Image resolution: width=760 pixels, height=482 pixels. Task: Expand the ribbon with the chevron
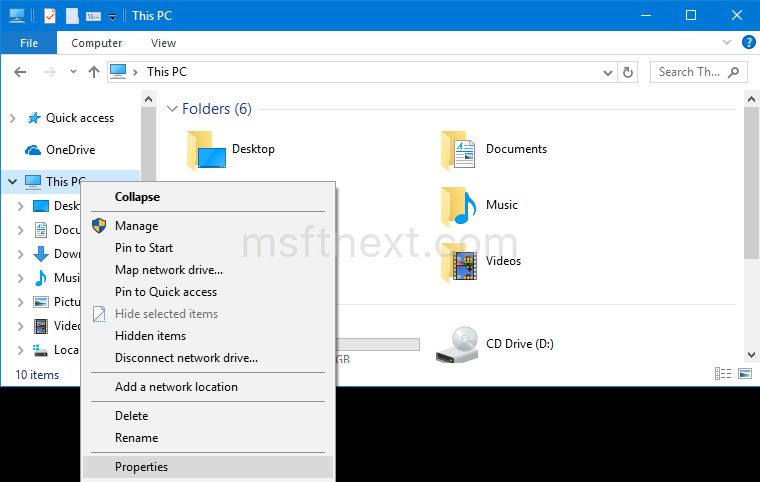click(727, 42)
